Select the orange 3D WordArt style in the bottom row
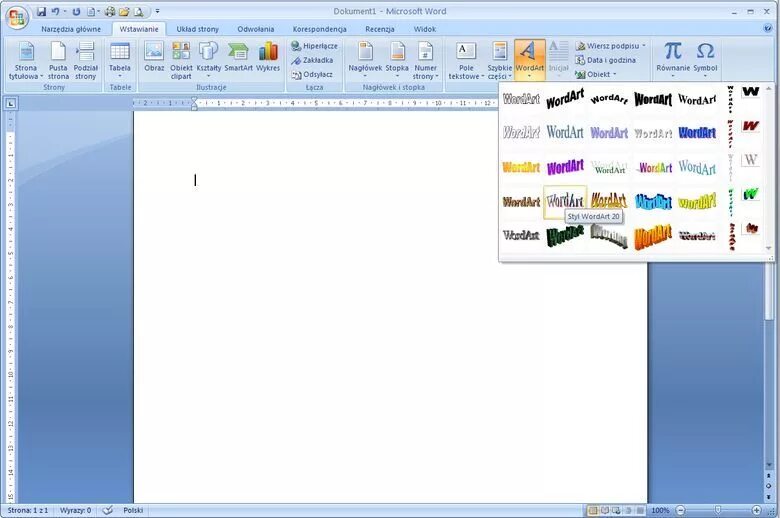 point(653,236)
